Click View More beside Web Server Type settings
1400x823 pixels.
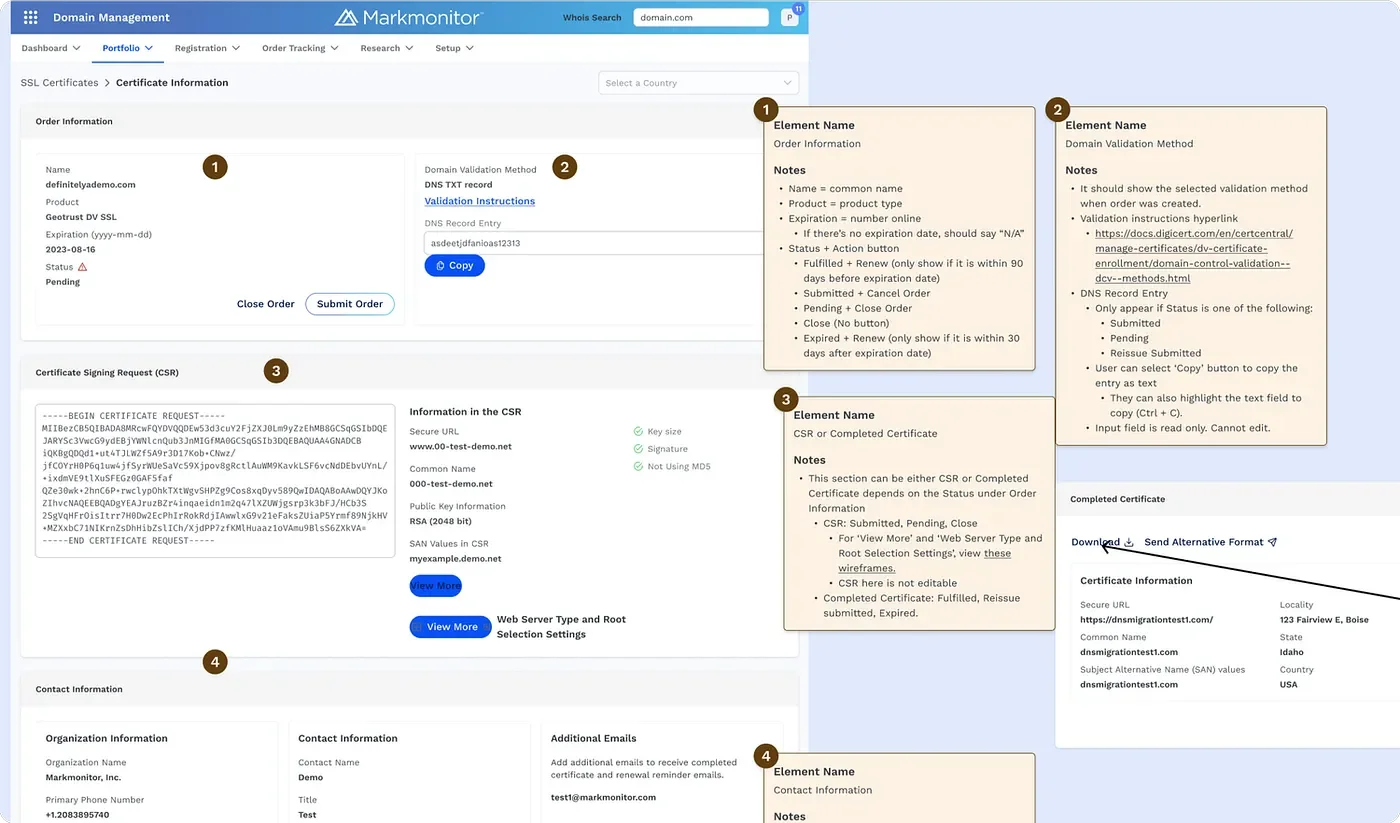tap(450, 627)
